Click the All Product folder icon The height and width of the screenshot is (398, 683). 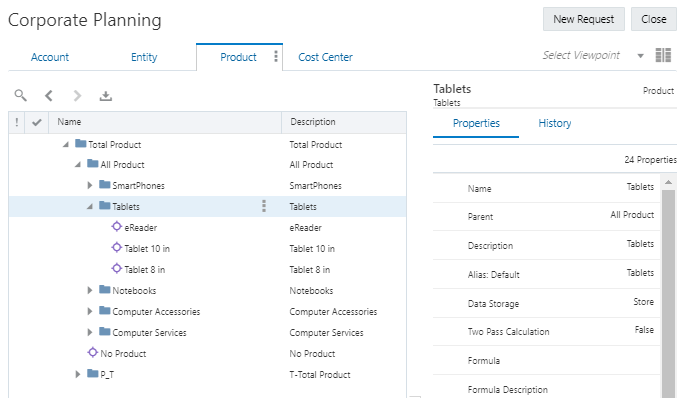(x=92, y=163)
